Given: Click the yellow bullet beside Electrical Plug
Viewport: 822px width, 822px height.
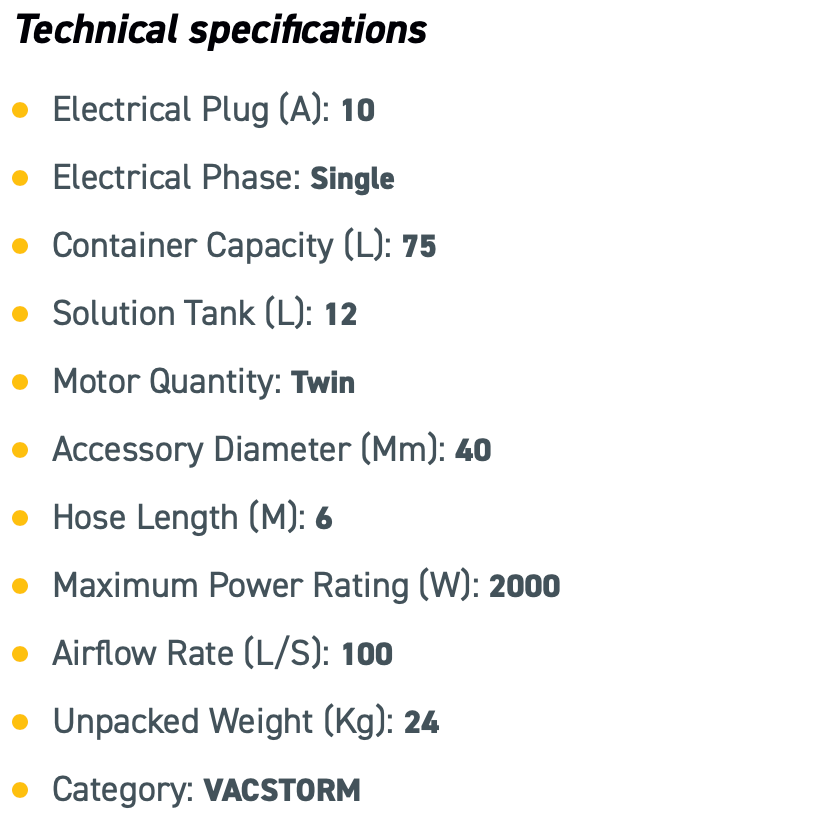Looking at the screenshot, I should (x=20, y=110).
